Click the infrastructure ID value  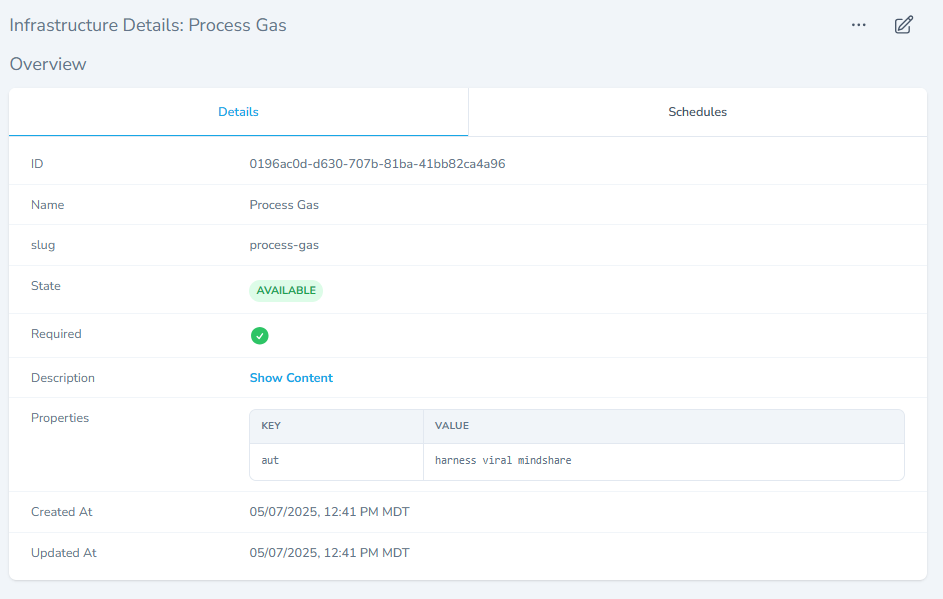click(377, 164)
